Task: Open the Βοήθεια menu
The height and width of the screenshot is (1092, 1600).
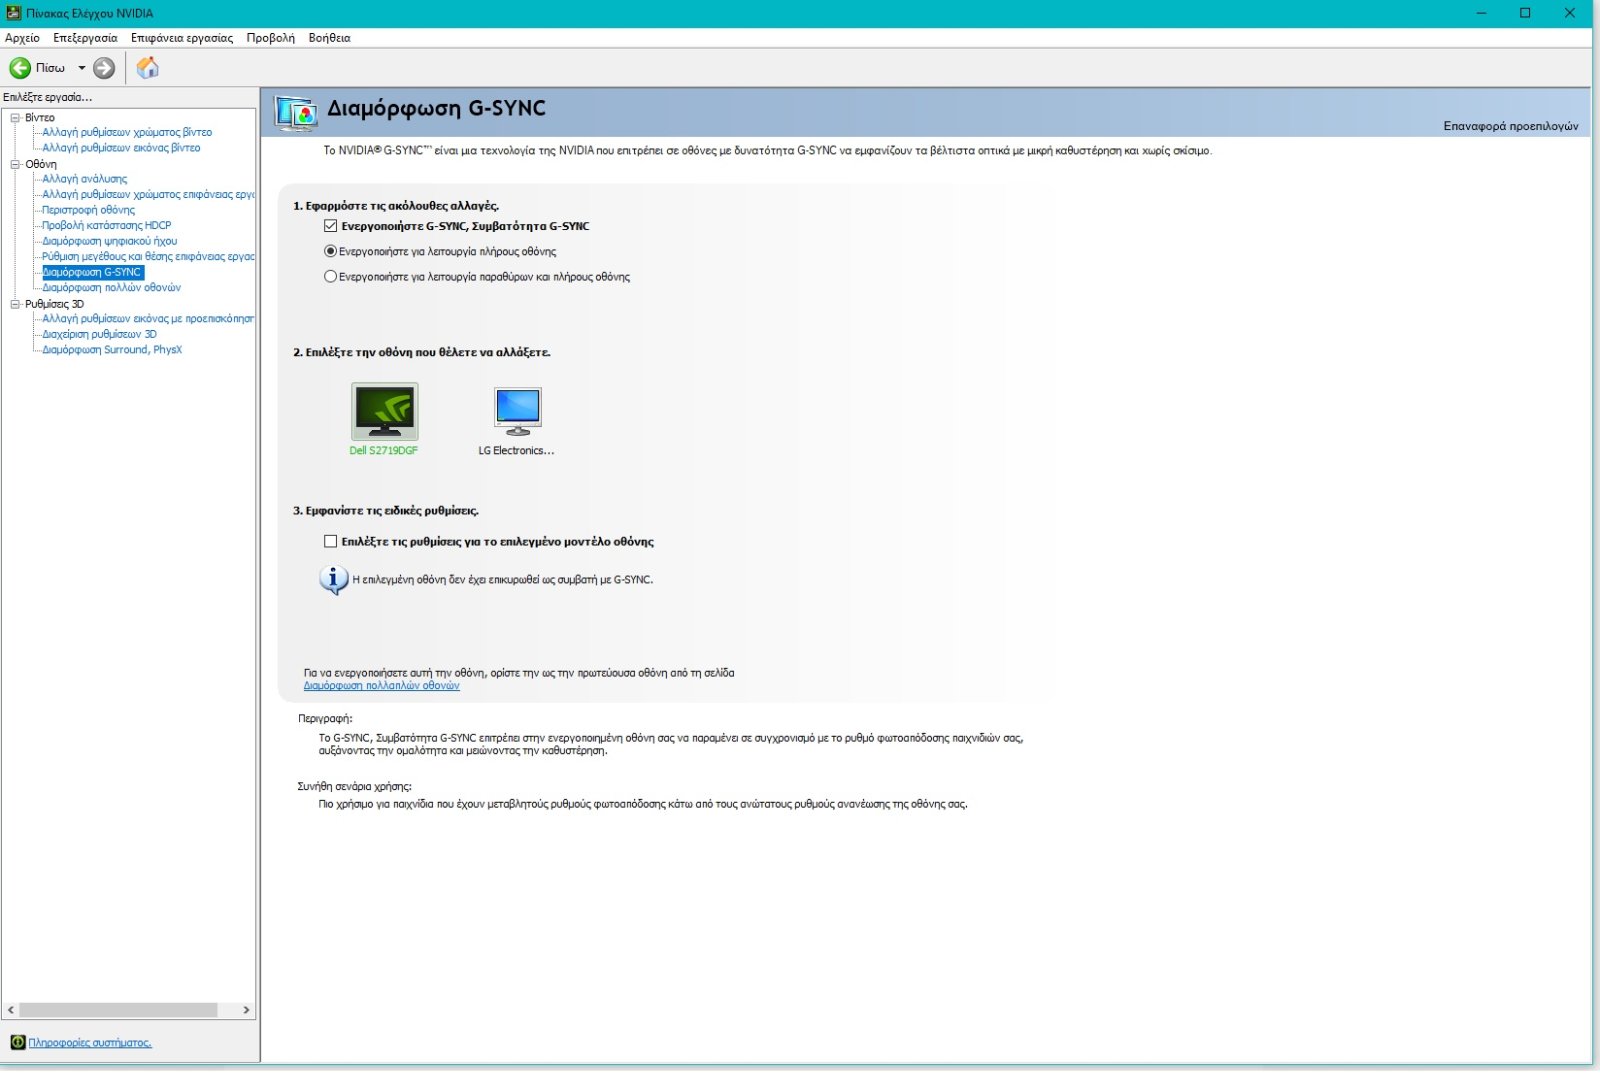Action: [x=329, y=38]
